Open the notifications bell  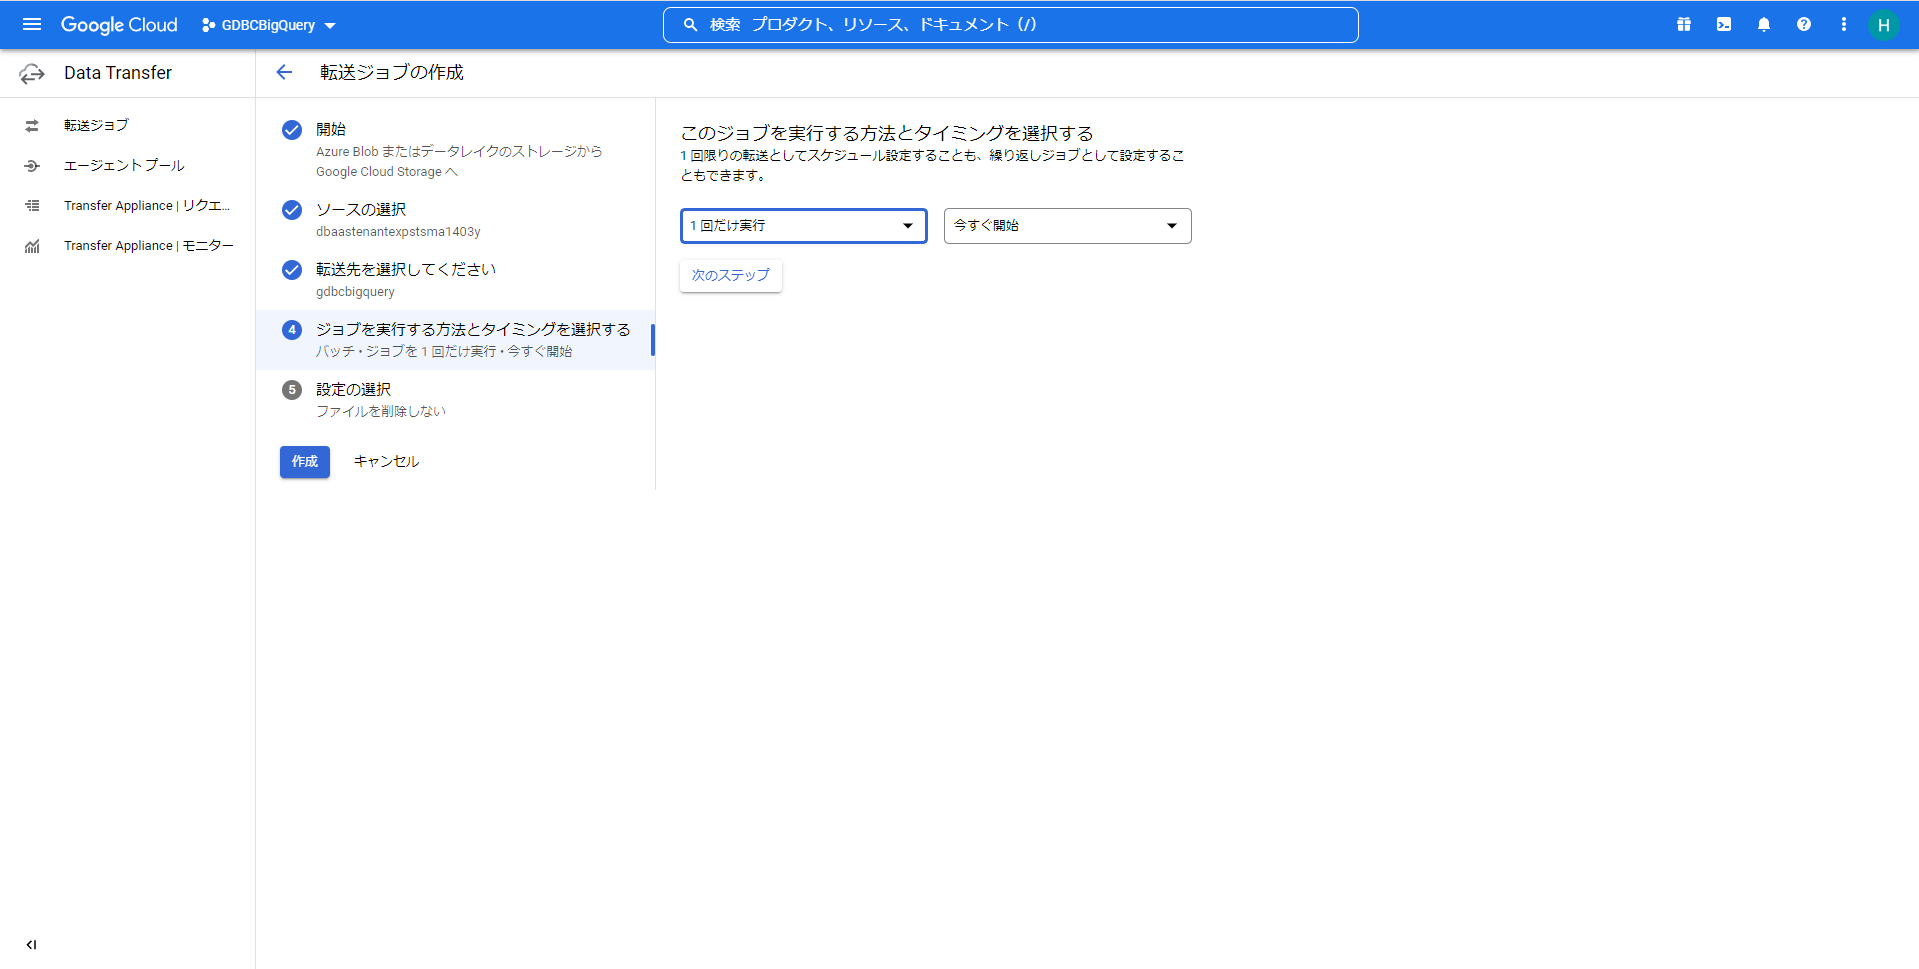click(1764, 24)
